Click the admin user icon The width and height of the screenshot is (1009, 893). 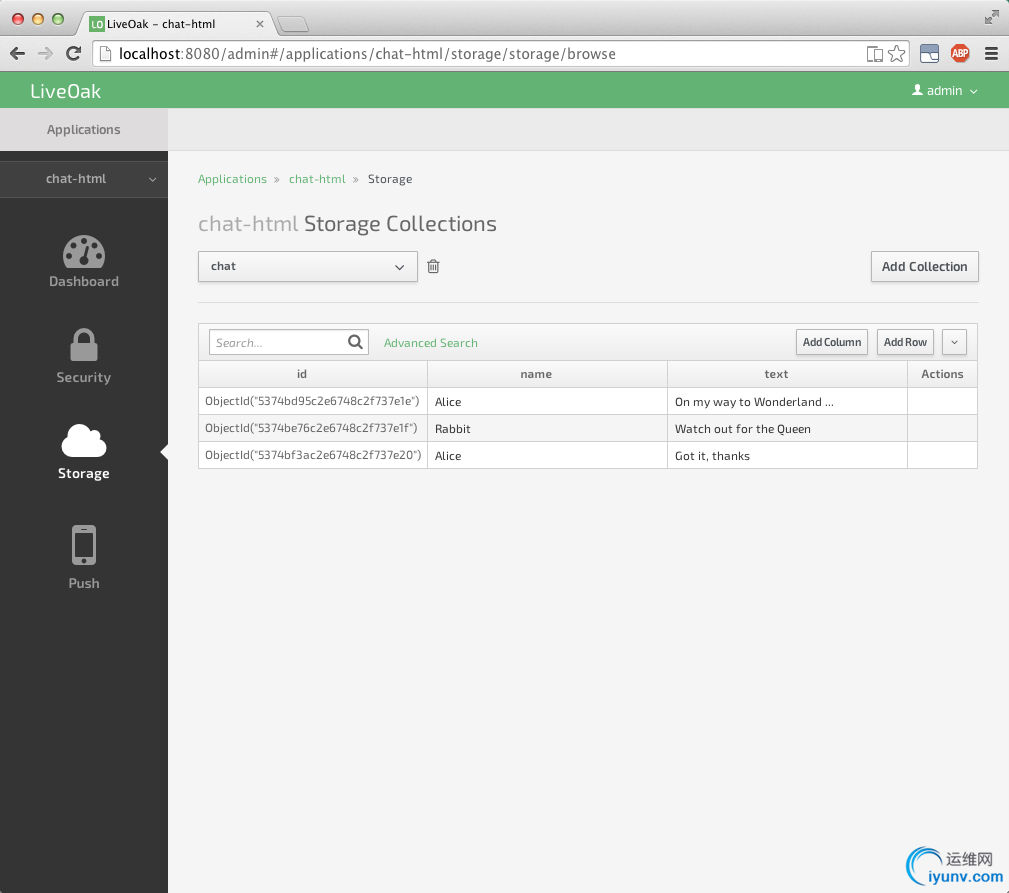click(x=918, y=90)
